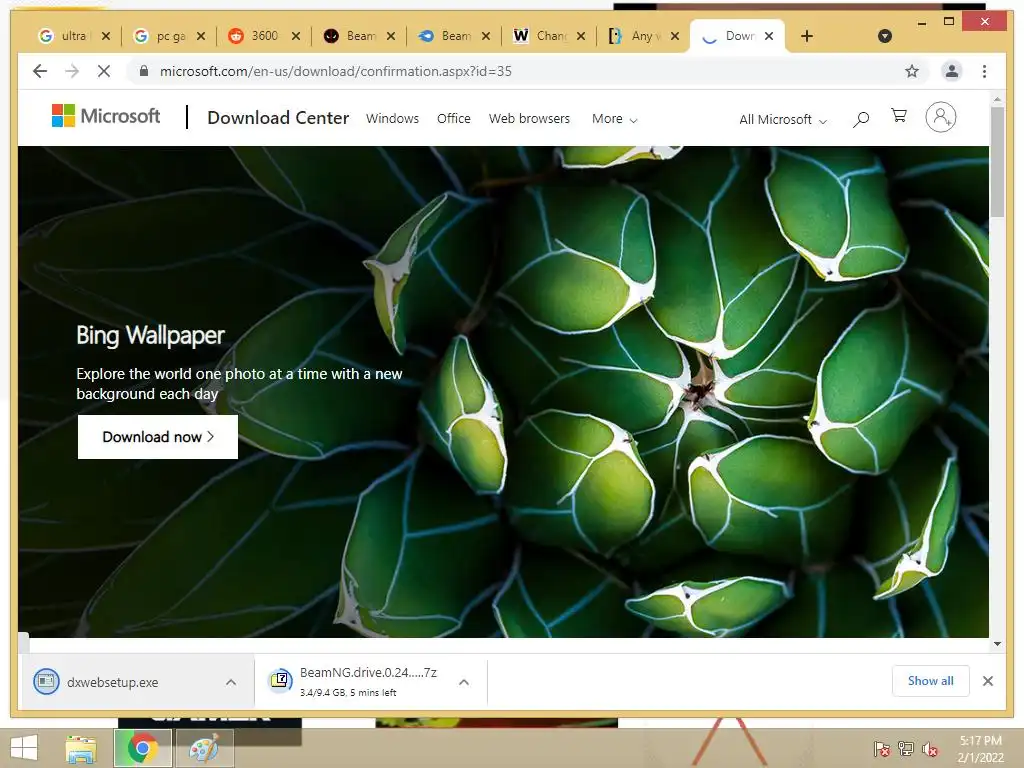Open the Download Center link
Image resolution: width=1024 pixels, height=768 pixels.
coord(278,118)
